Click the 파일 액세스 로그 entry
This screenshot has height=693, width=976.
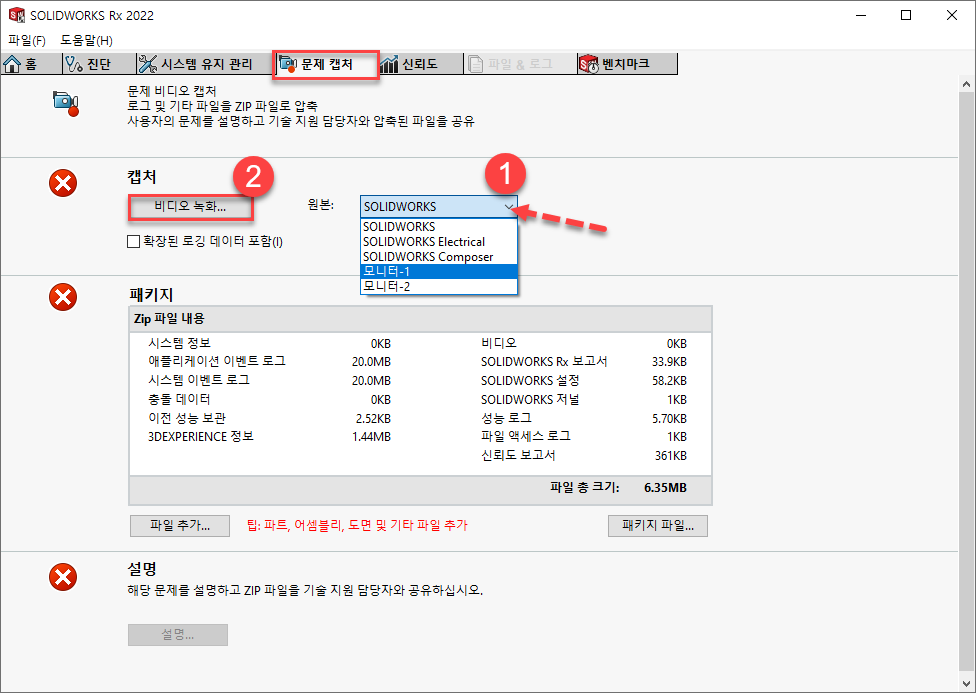525,436
